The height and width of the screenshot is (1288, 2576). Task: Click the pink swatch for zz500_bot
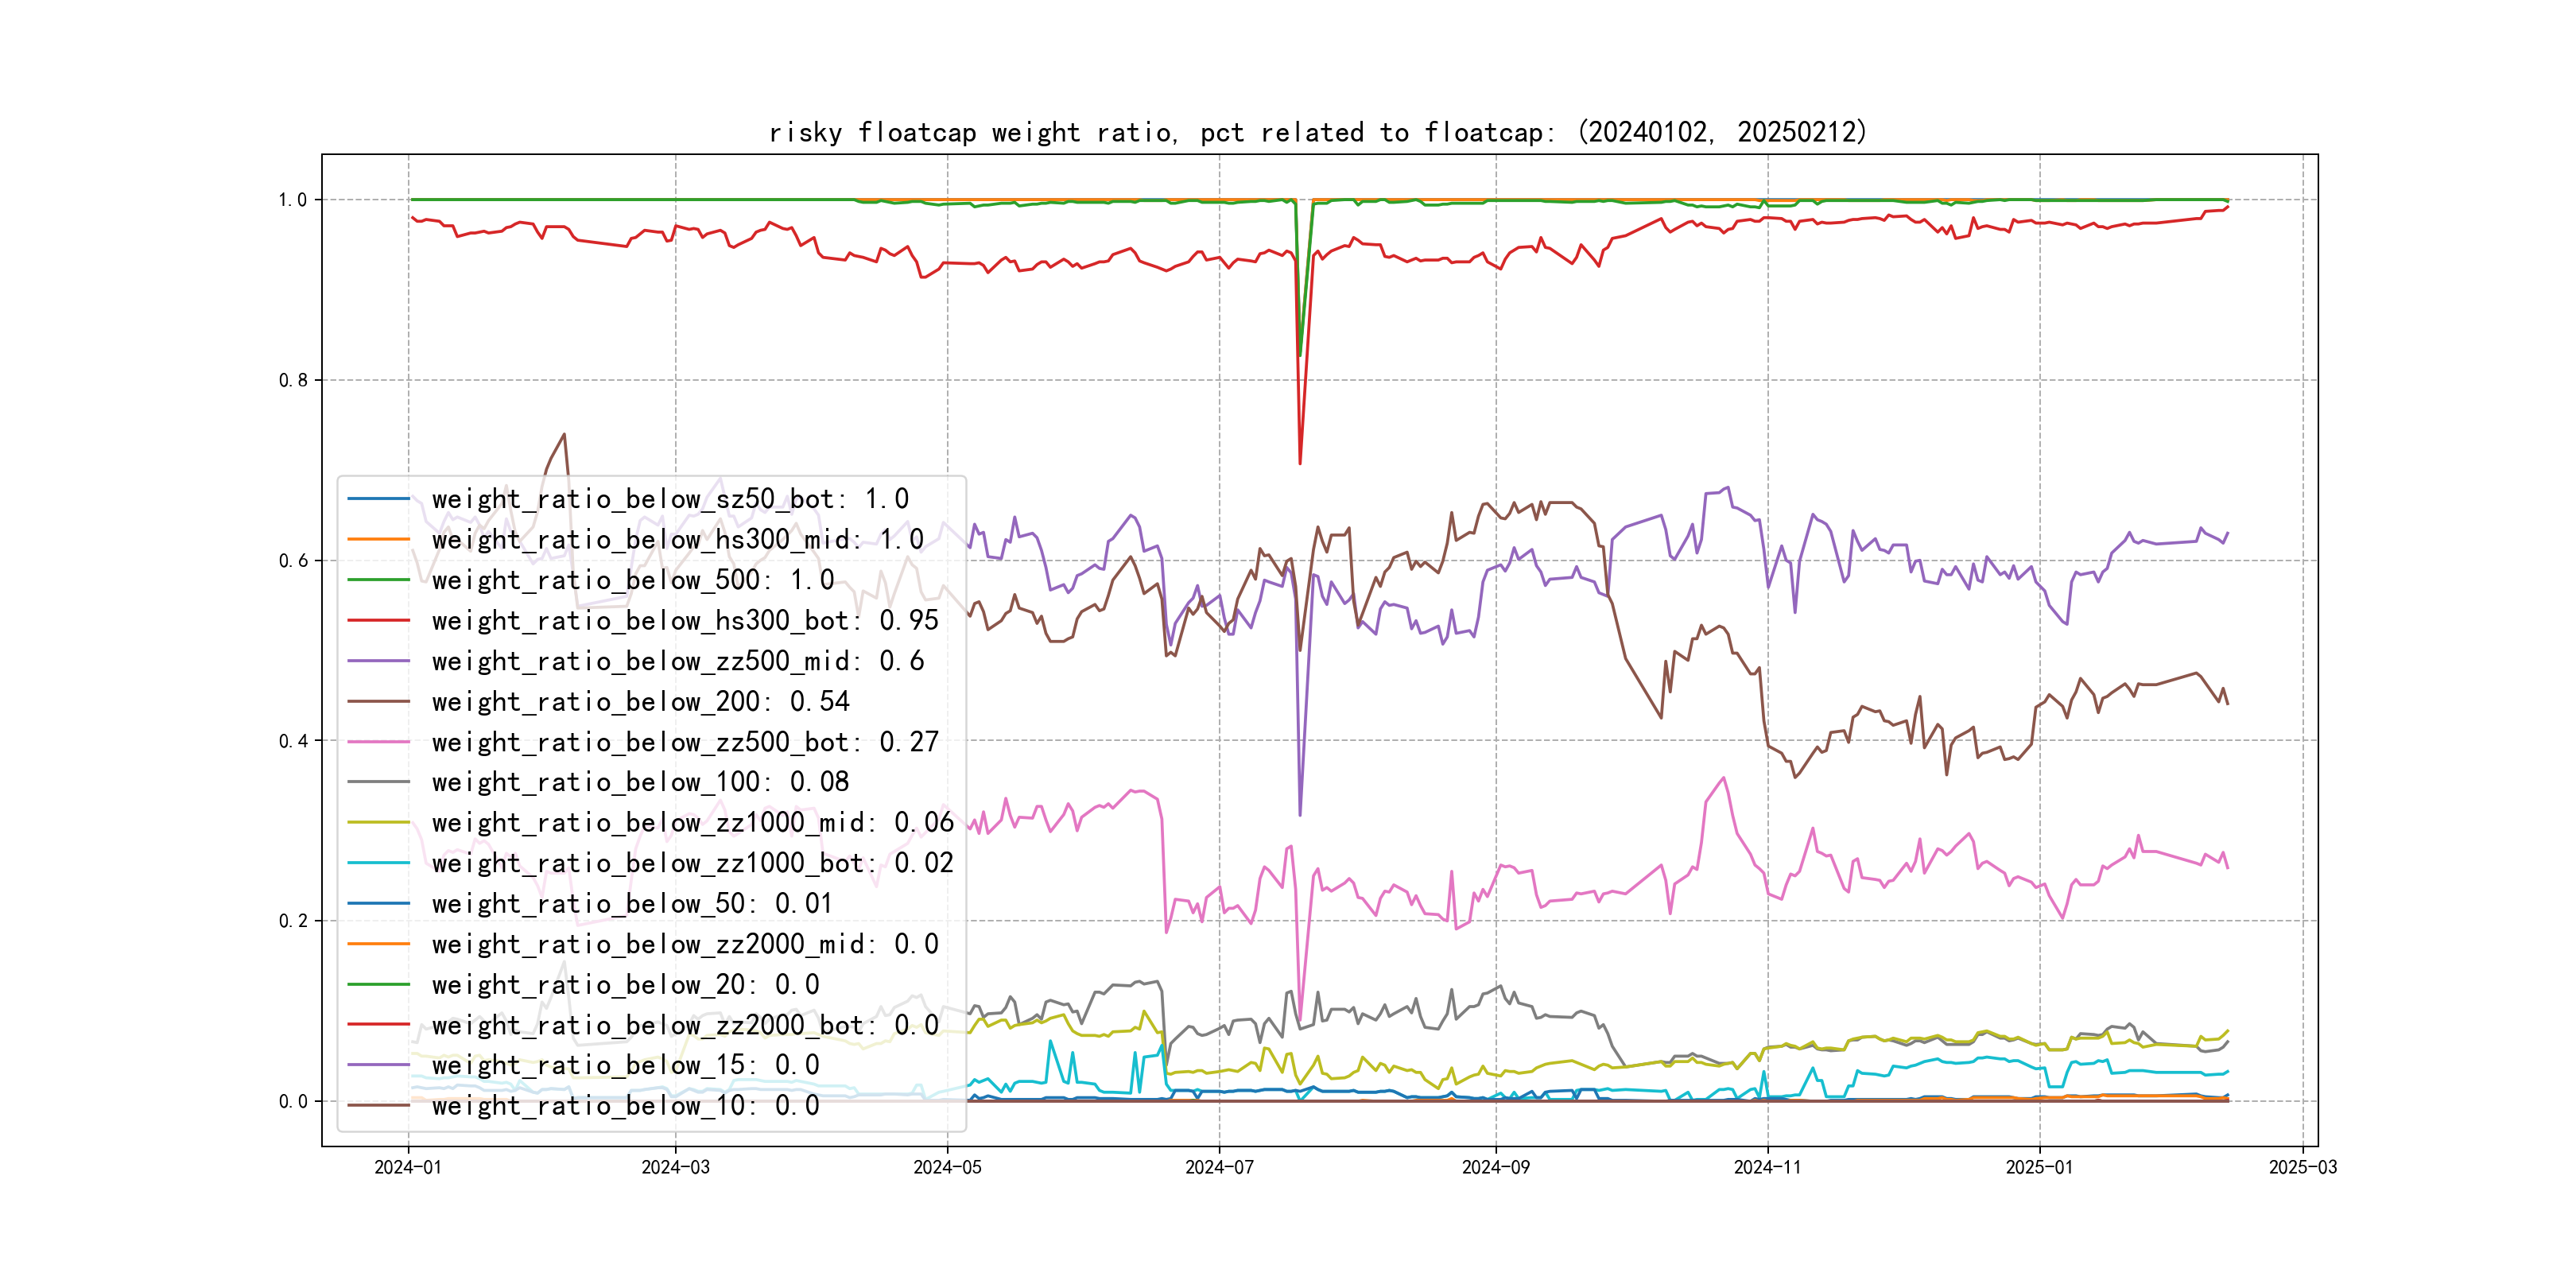point(378,742)
